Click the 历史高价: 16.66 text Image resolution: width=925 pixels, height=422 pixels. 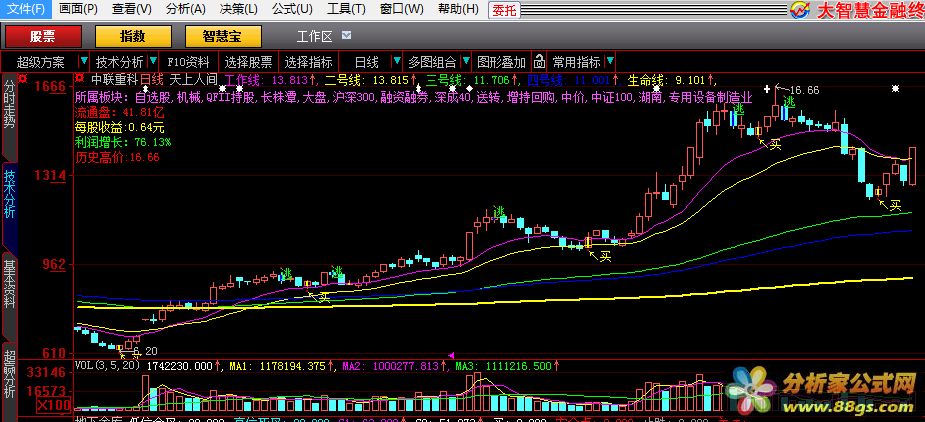(117, 157)
